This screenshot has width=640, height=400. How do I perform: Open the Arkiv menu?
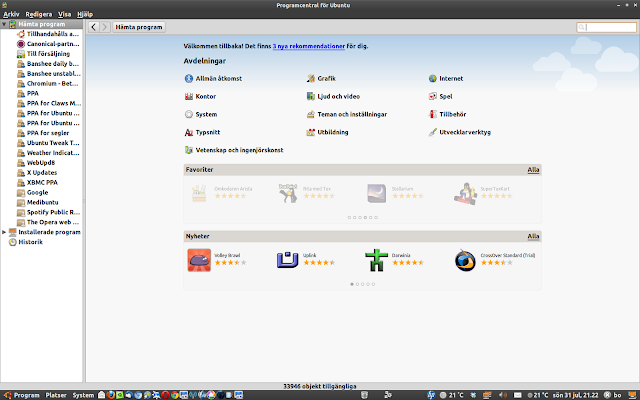11,14
